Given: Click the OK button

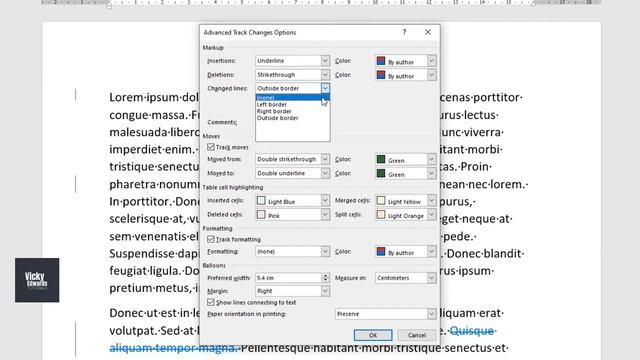Looking at the screenshot, I should point(373,335).
